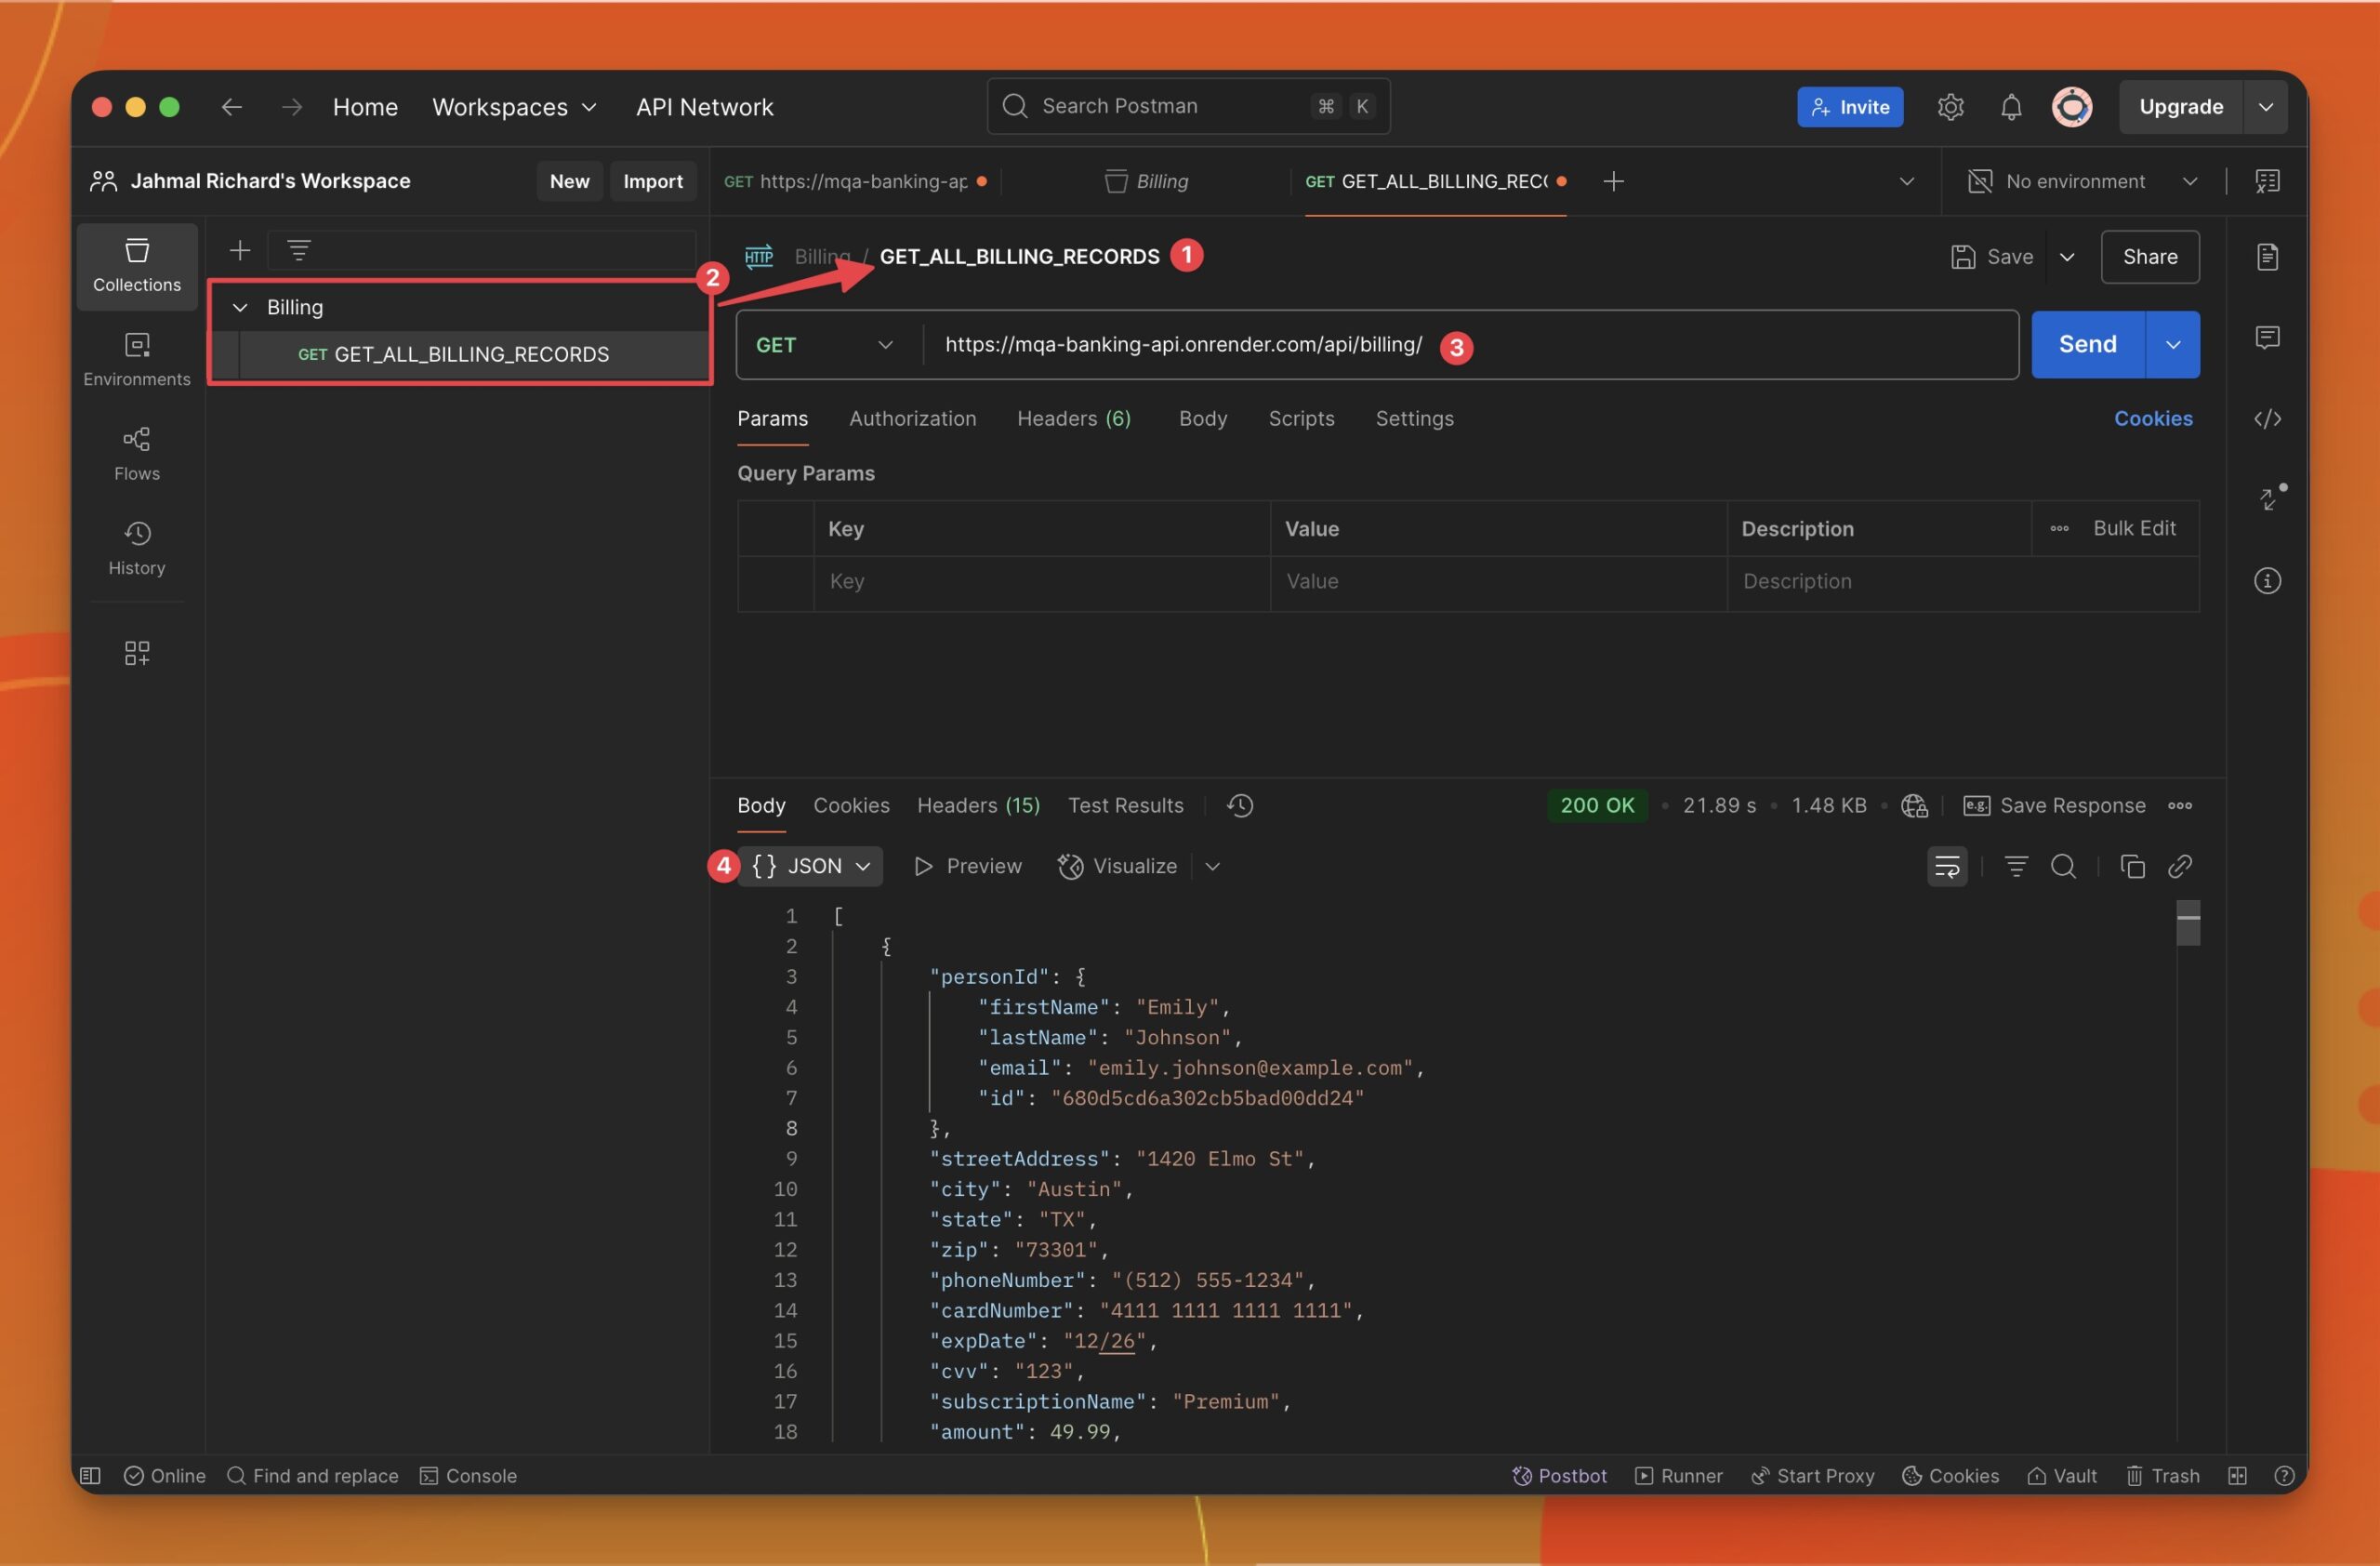Open the JSON format dropdown
This screenshot has height=1566, width=2380.
point(812,867)
